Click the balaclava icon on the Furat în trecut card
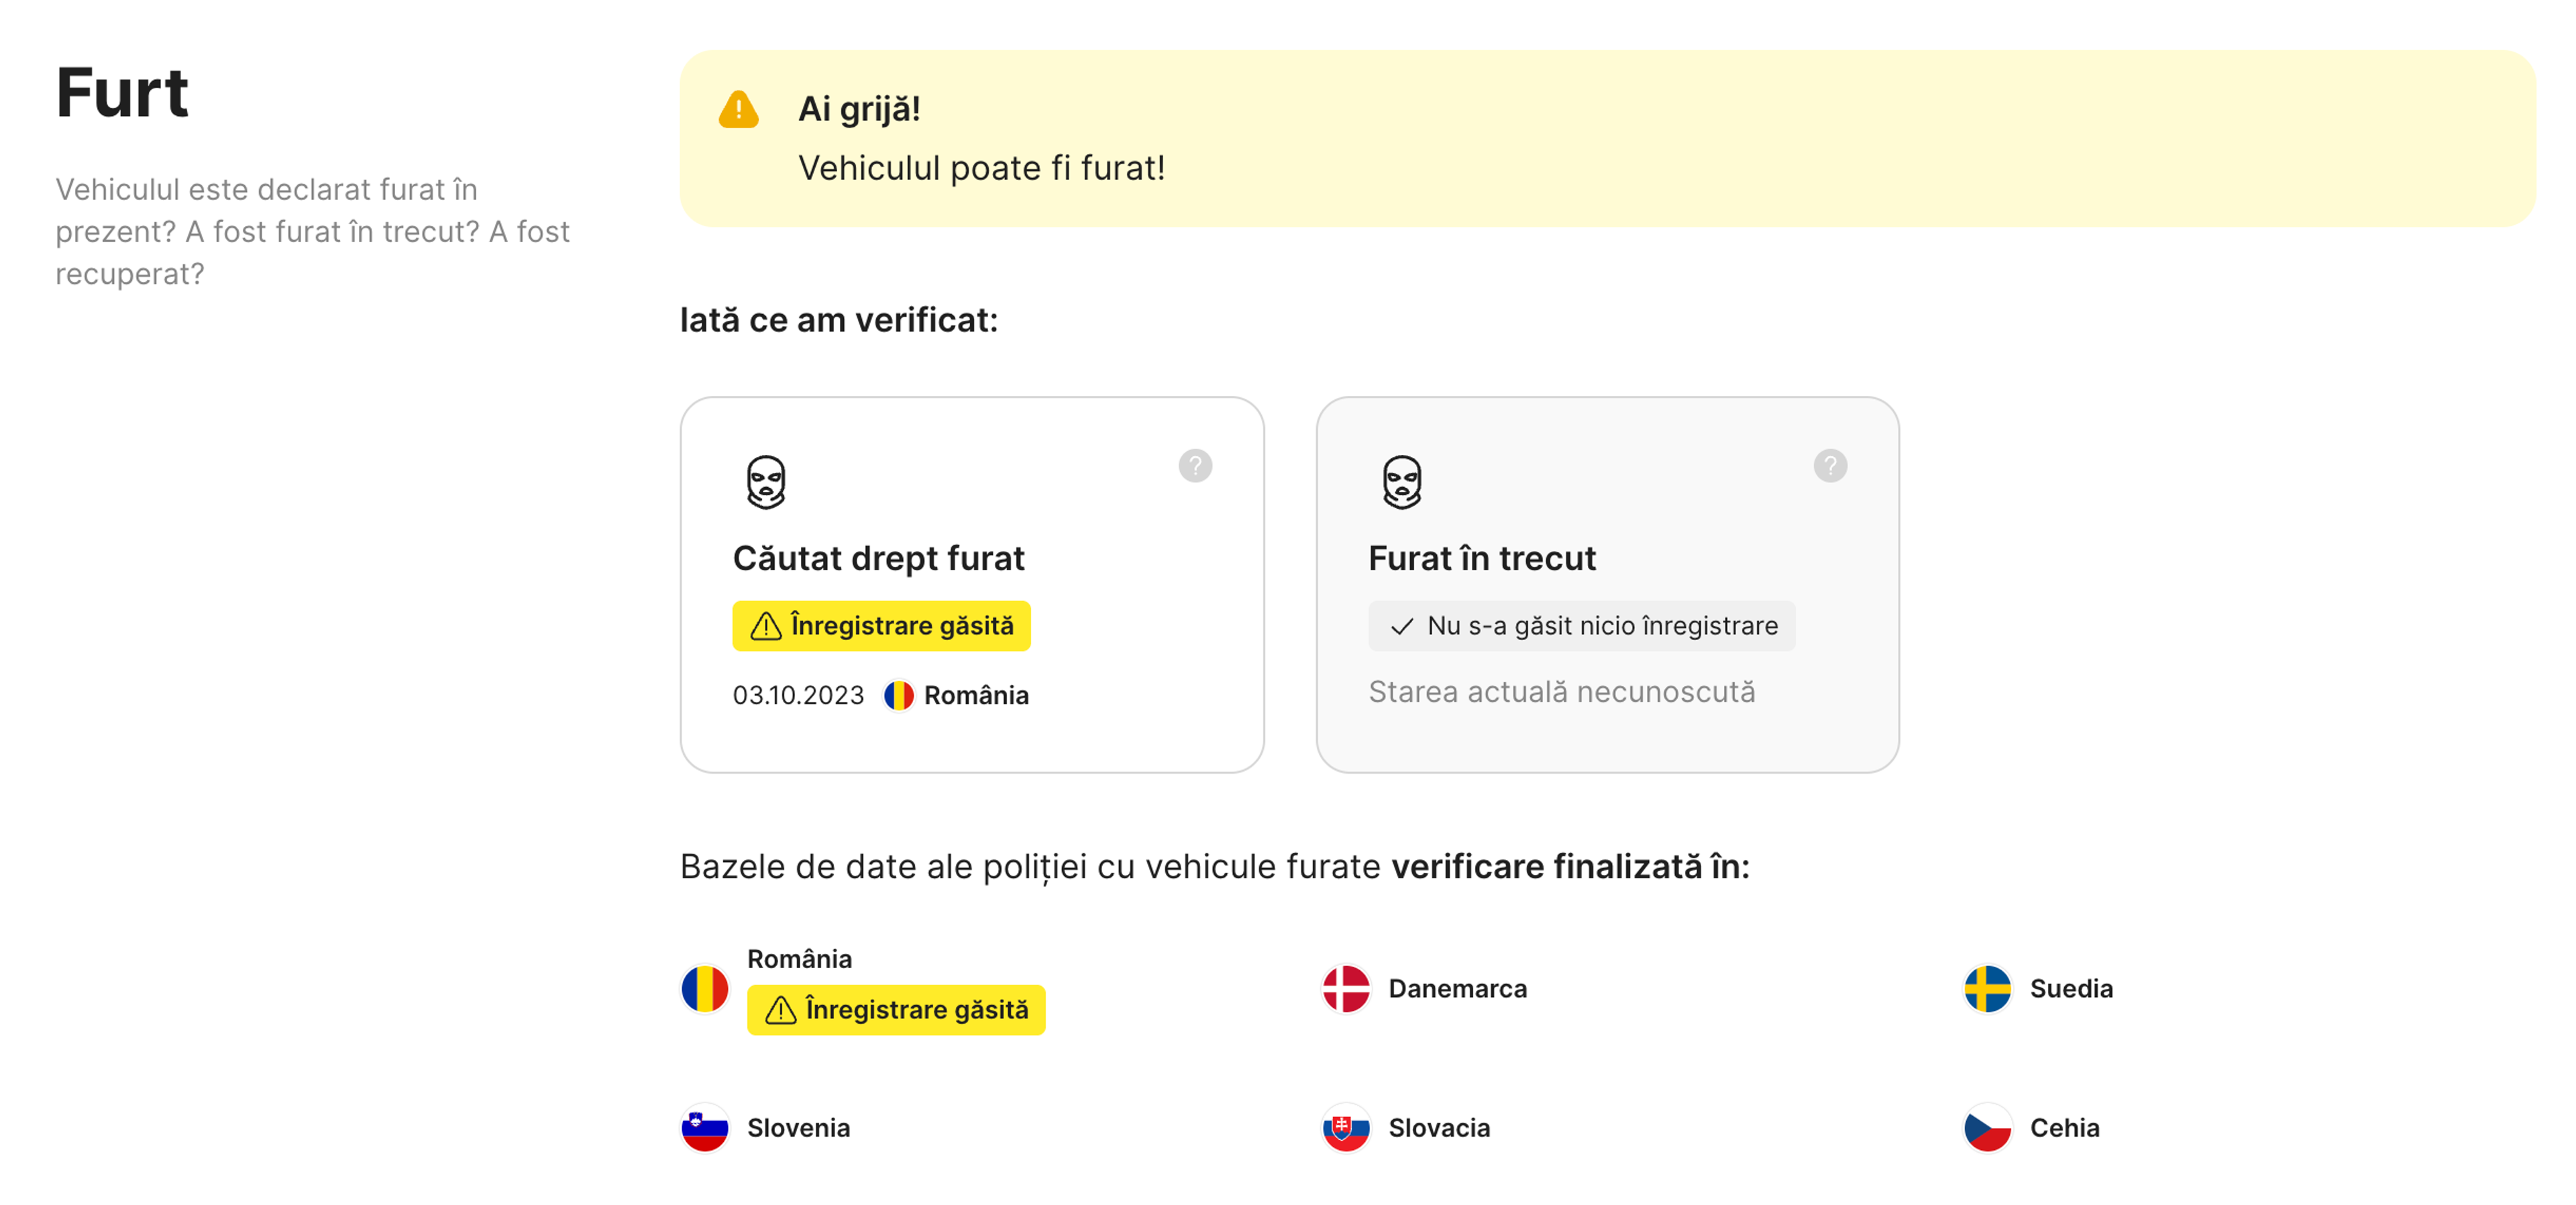This screenshot has width=2576, height=1205. tap(1402, 480)
